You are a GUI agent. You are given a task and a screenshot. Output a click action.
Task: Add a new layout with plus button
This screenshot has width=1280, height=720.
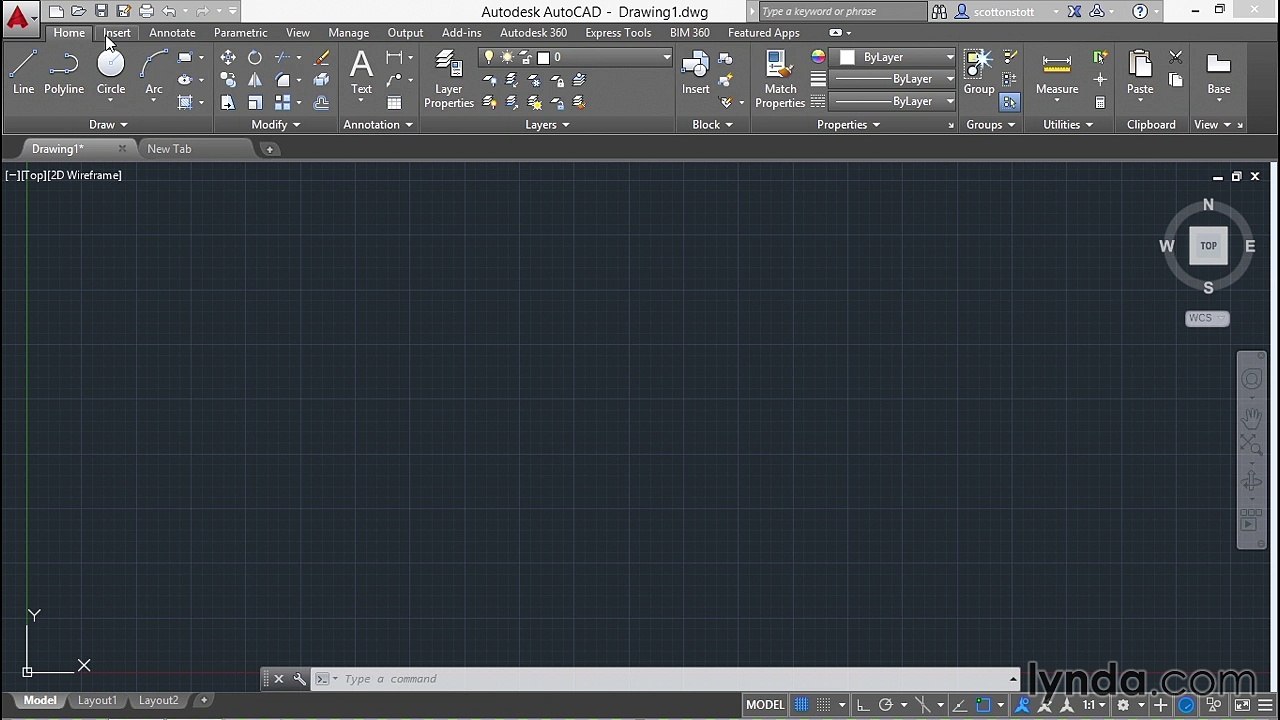[204, 700]
